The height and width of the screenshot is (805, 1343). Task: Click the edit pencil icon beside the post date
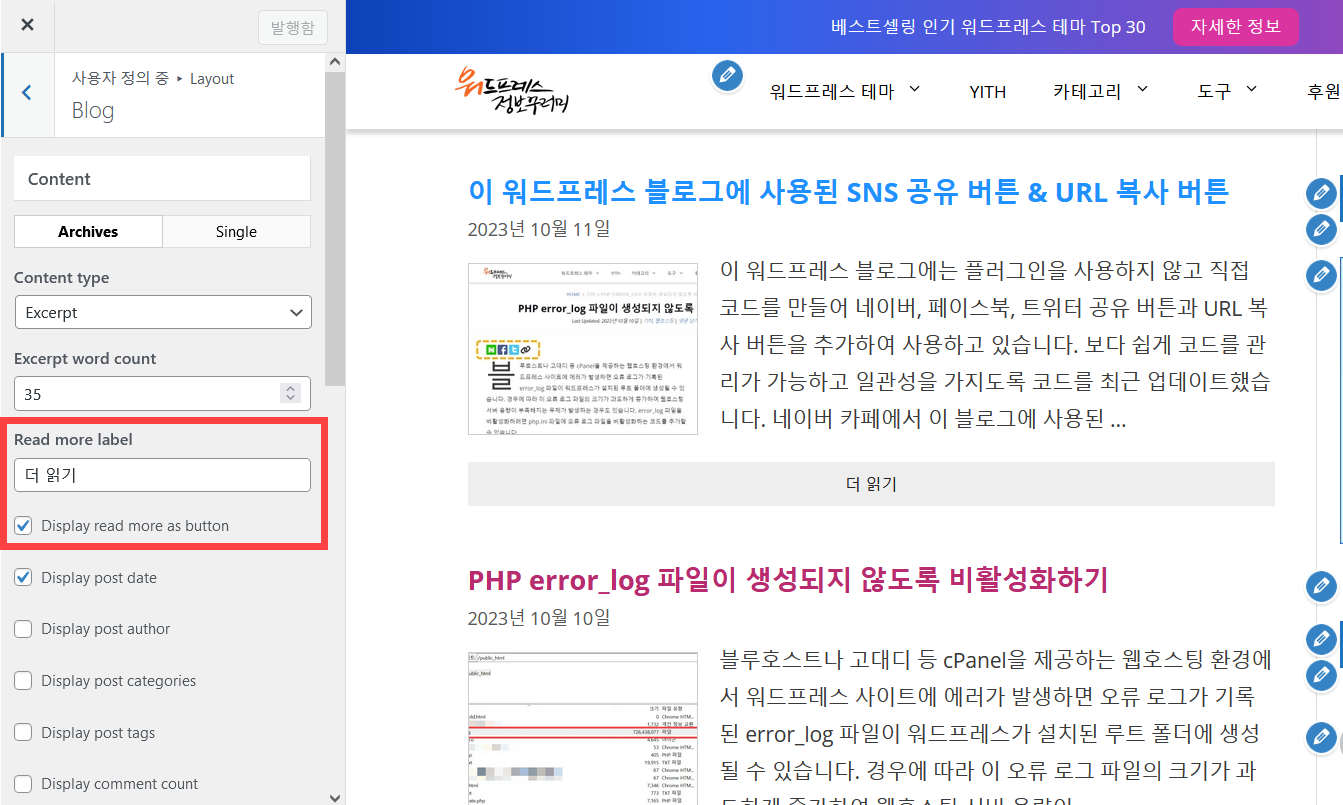tap(1321, 229)
